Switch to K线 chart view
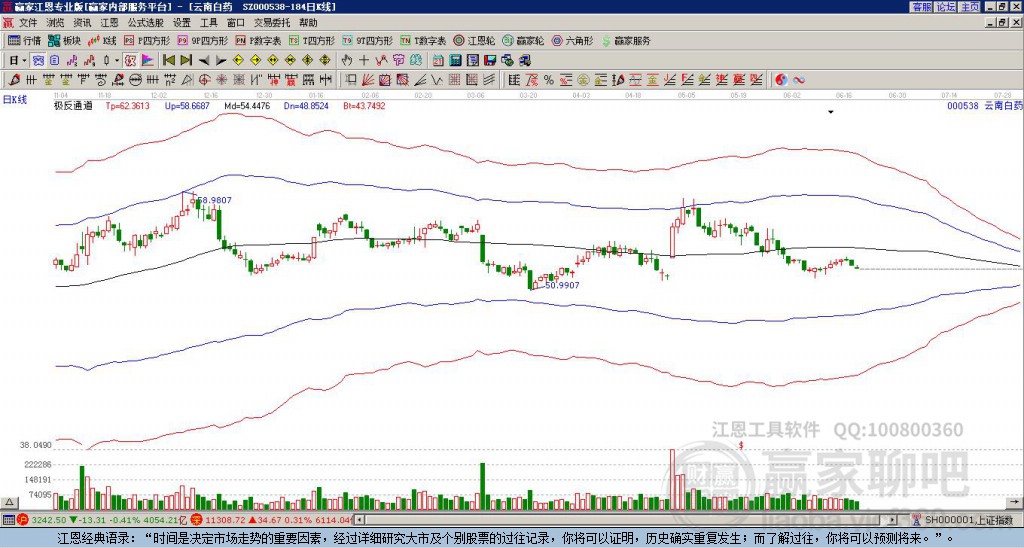The height and width of the screenshot is (548, 1024). pos(102,40)
